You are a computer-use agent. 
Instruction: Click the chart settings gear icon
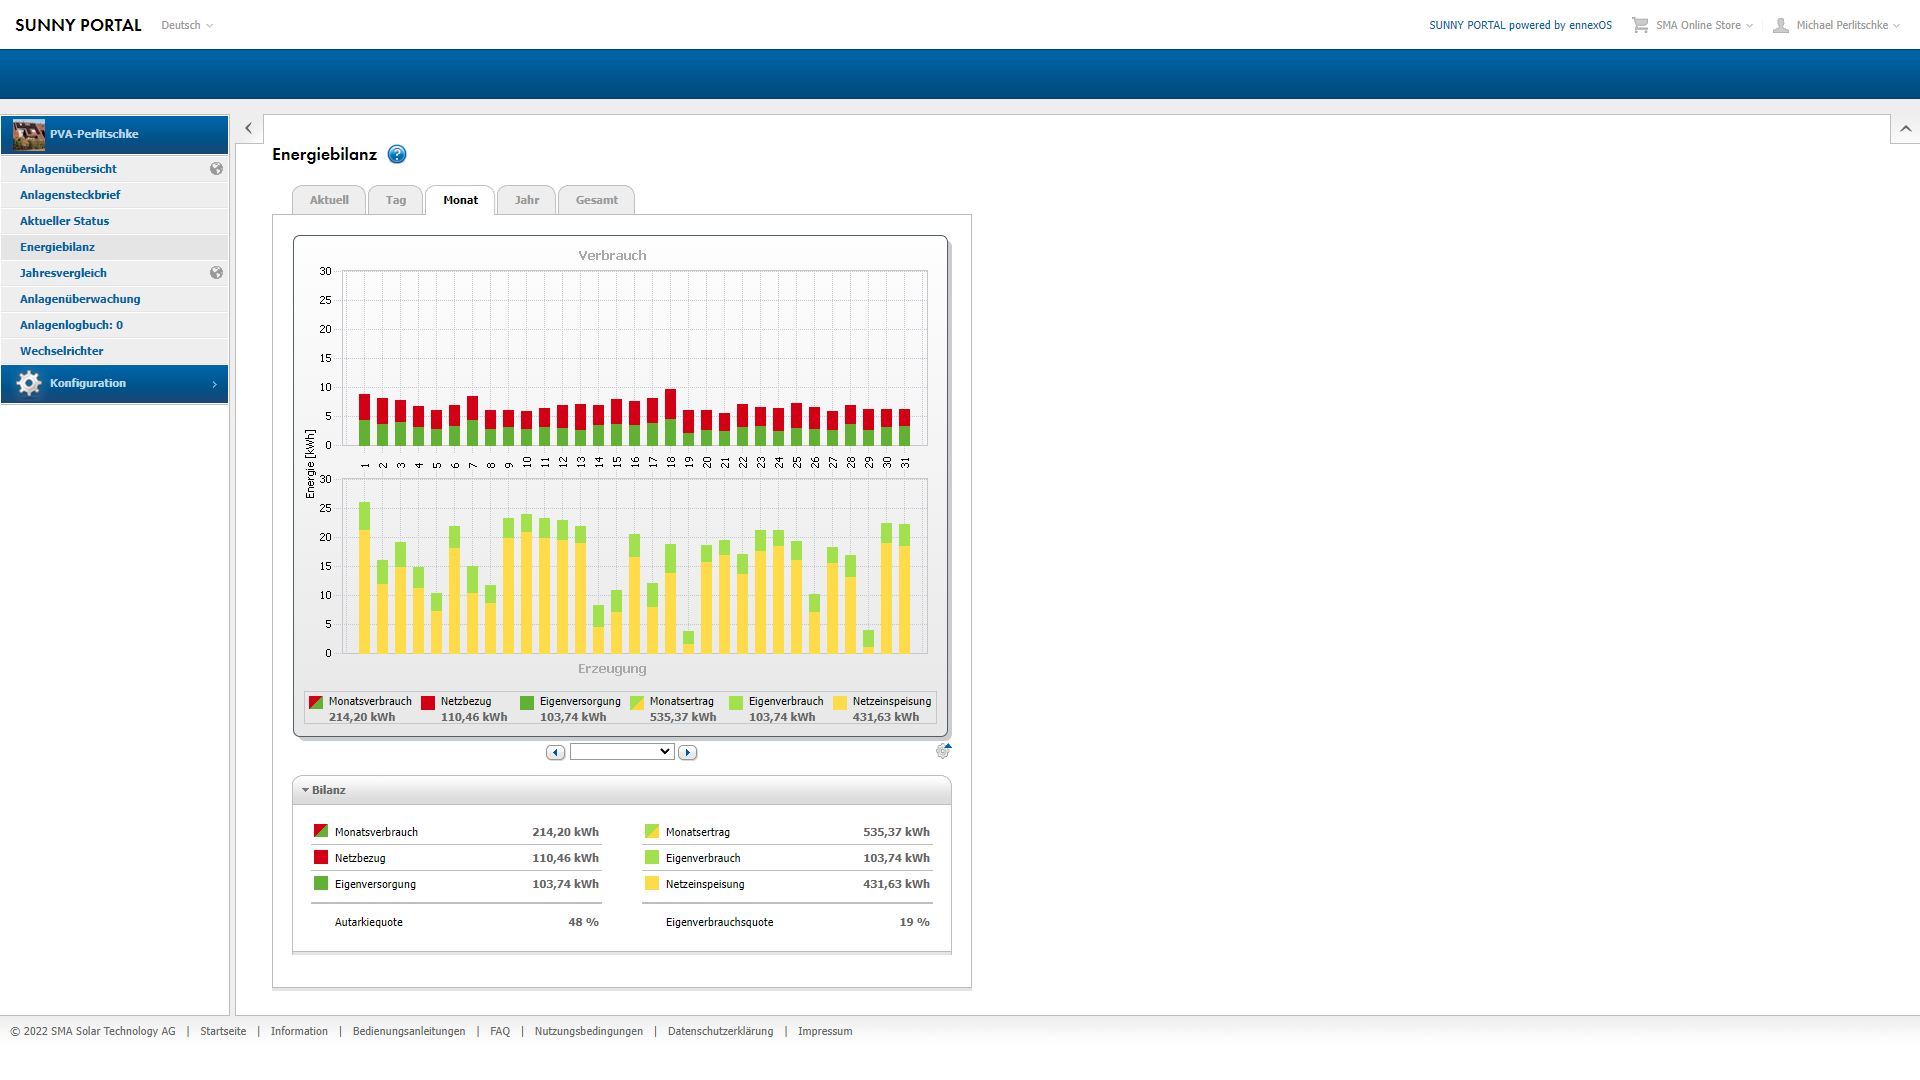943,751
